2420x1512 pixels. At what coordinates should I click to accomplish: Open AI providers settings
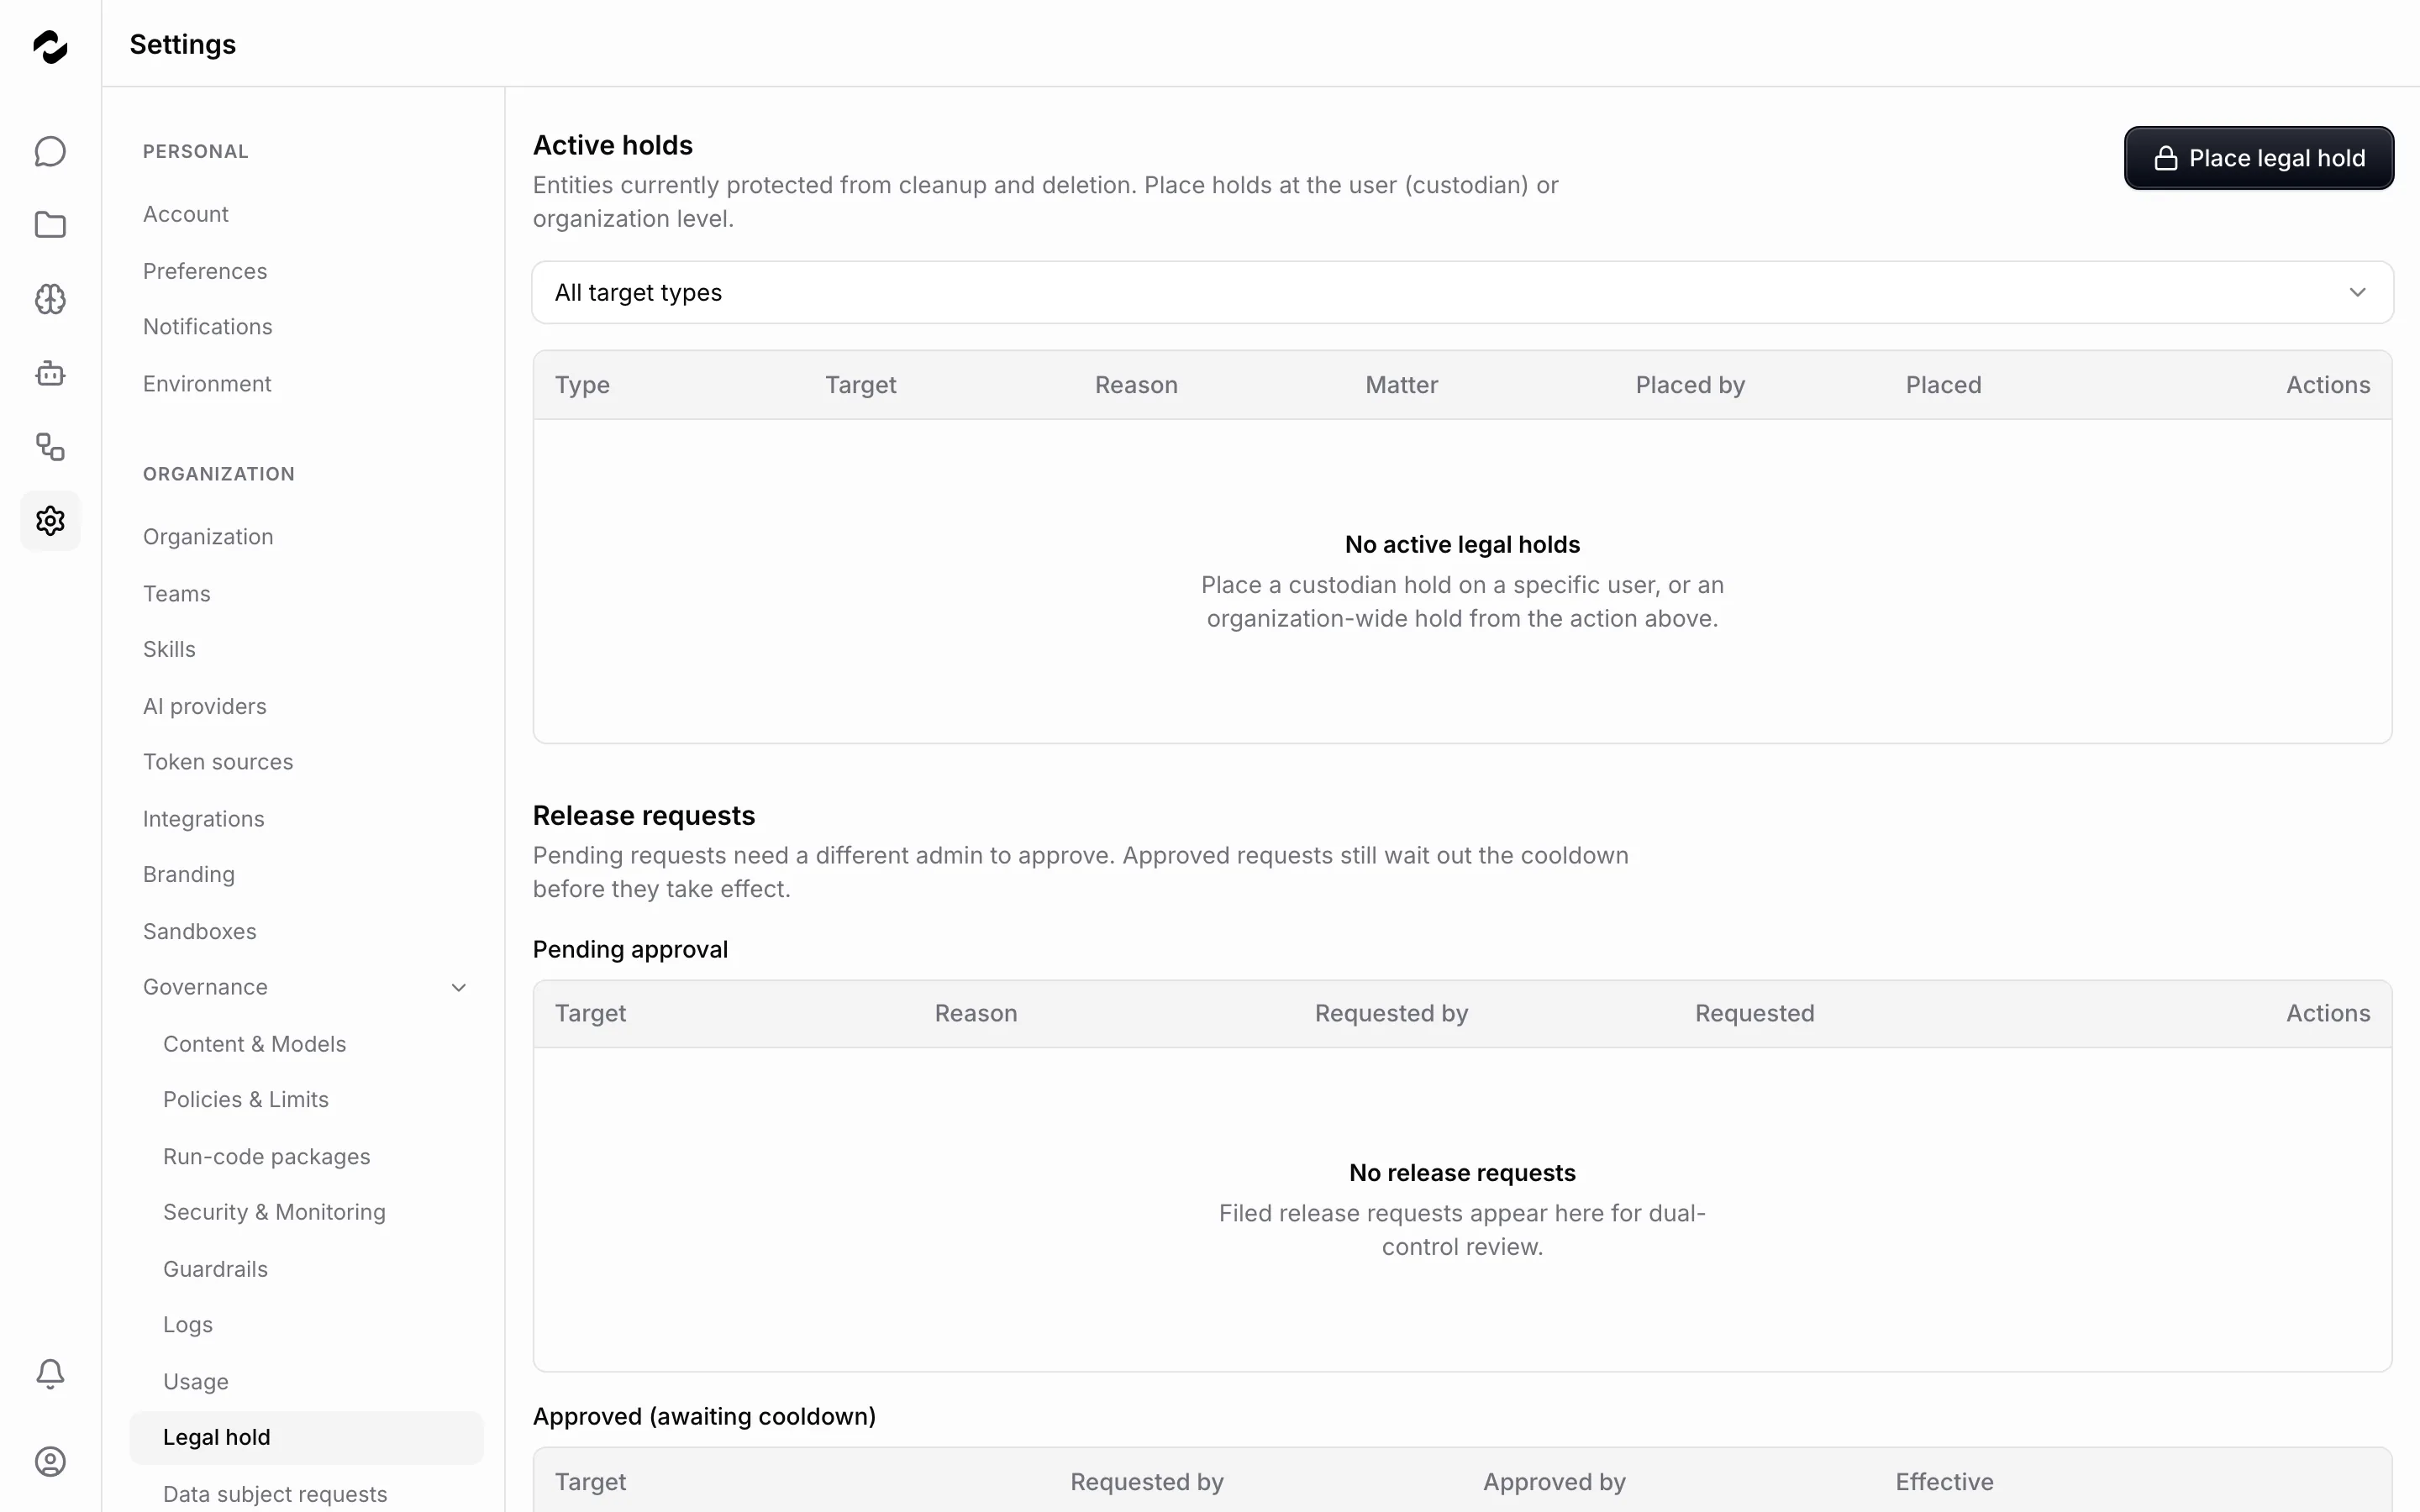[x=205, y=707]
